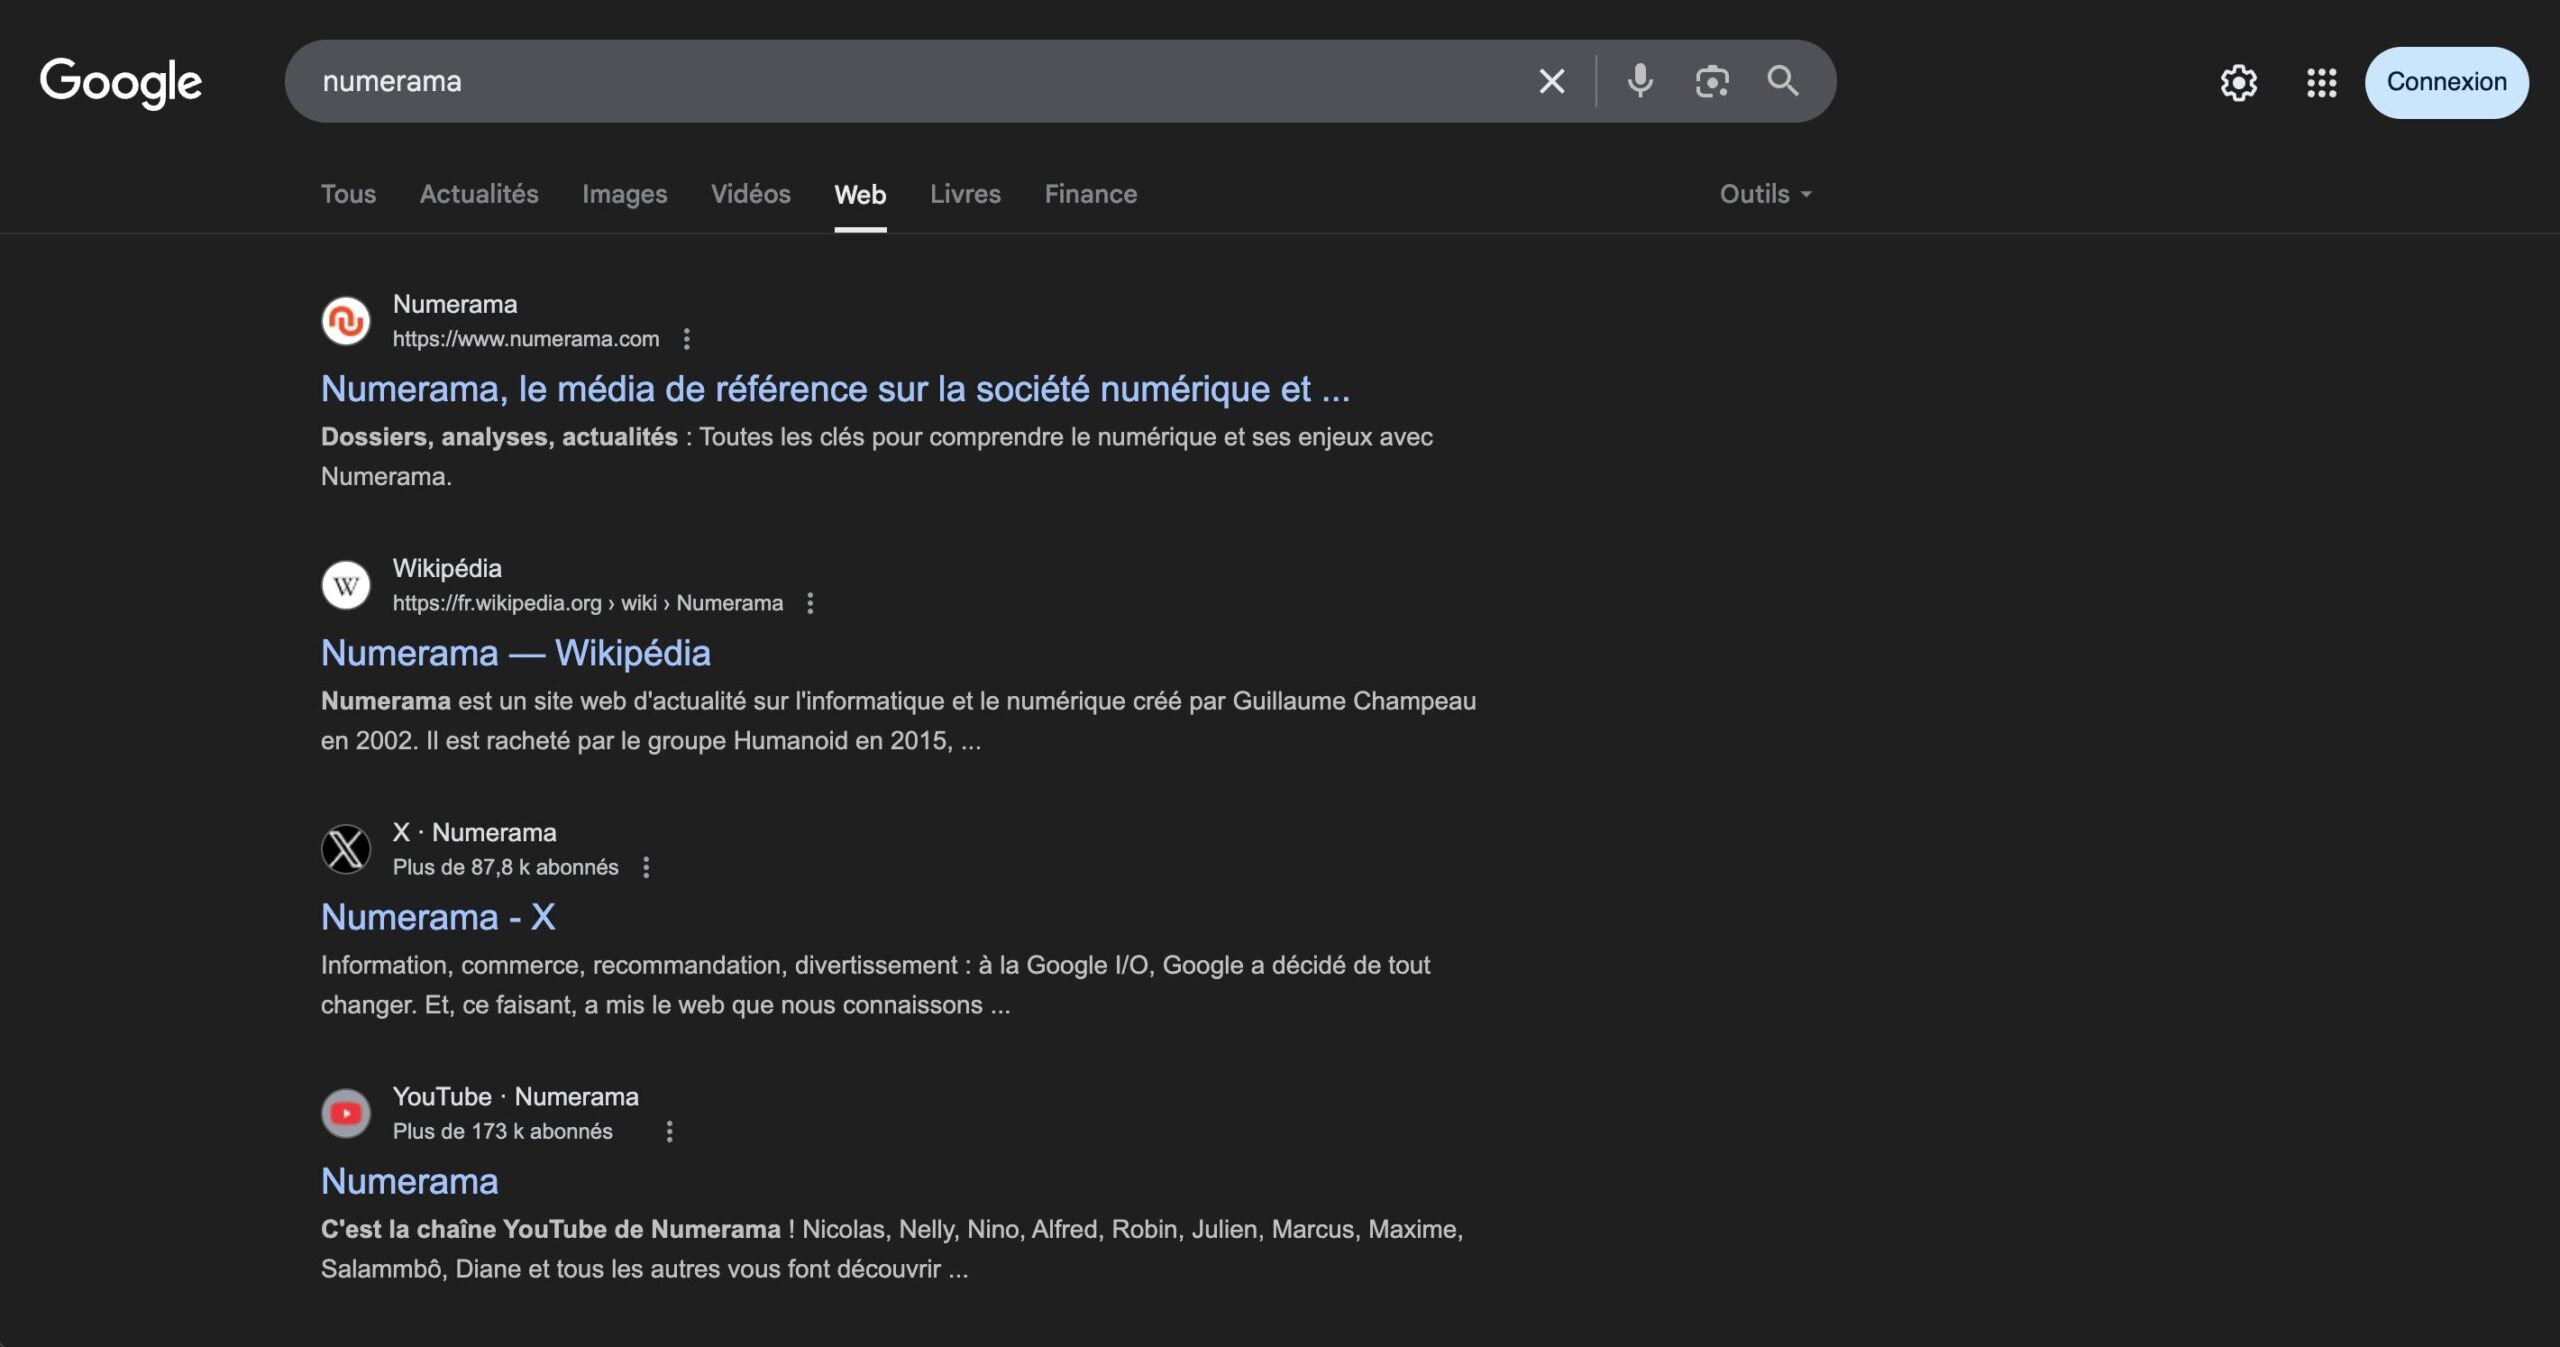Open Google Lens image search icon
The width and height of the screenshot is (2560, 1347).
coord(1712,81)
